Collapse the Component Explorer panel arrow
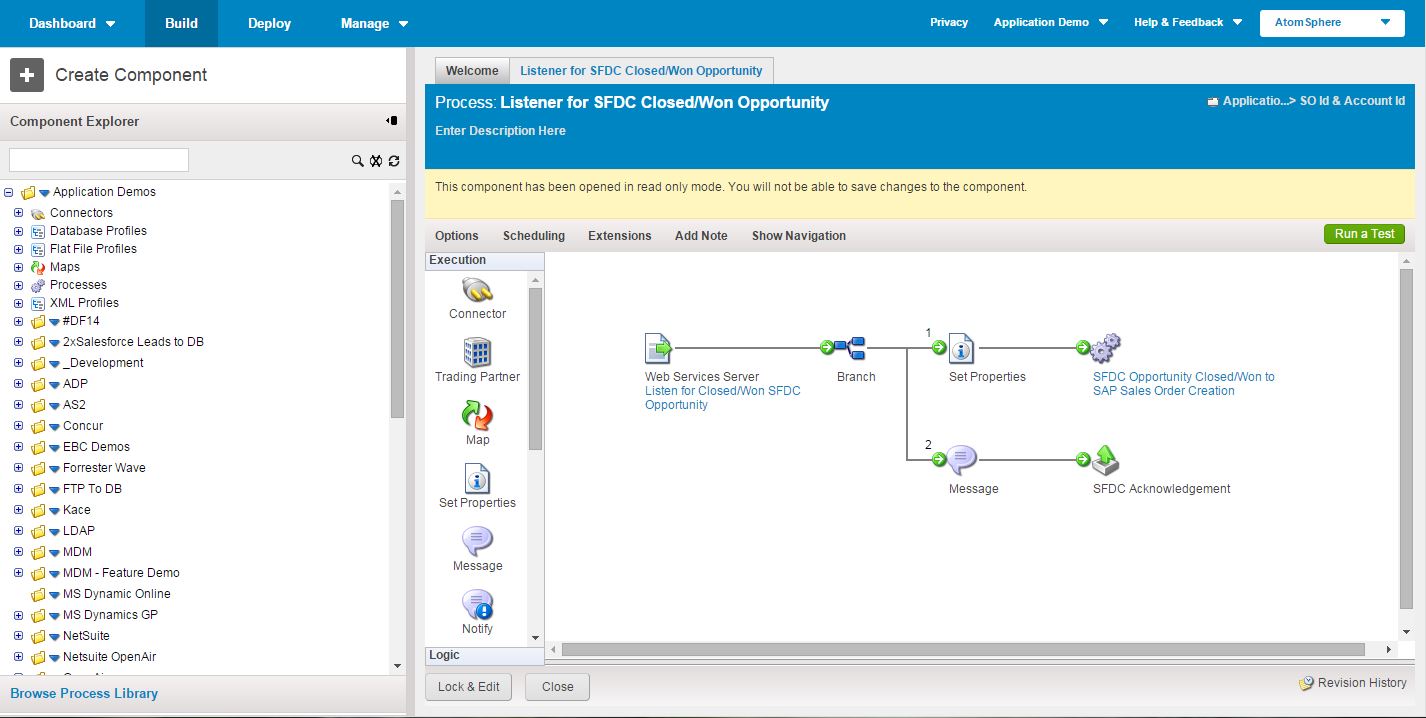Image resolution: width=1426 pixels, height=718 pixels. 392,121
